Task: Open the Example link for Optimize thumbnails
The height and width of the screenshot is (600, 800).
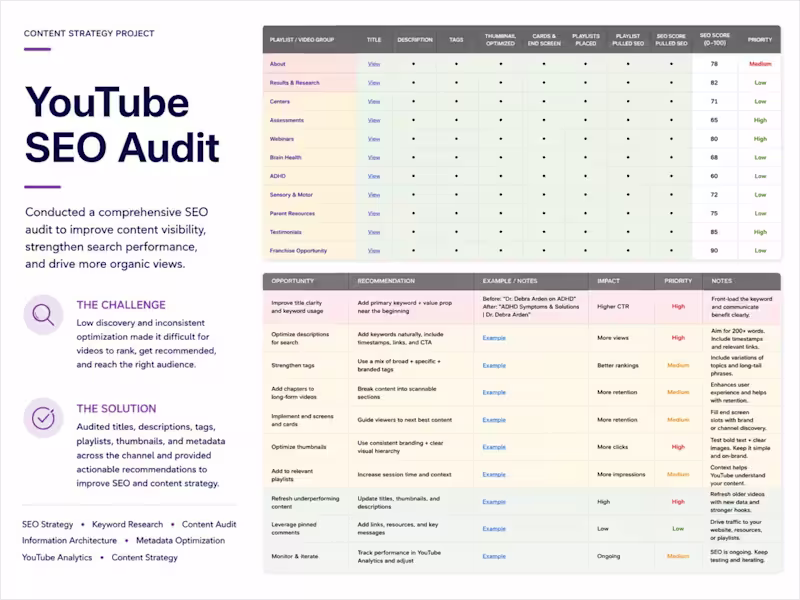Action: [494, 447]
